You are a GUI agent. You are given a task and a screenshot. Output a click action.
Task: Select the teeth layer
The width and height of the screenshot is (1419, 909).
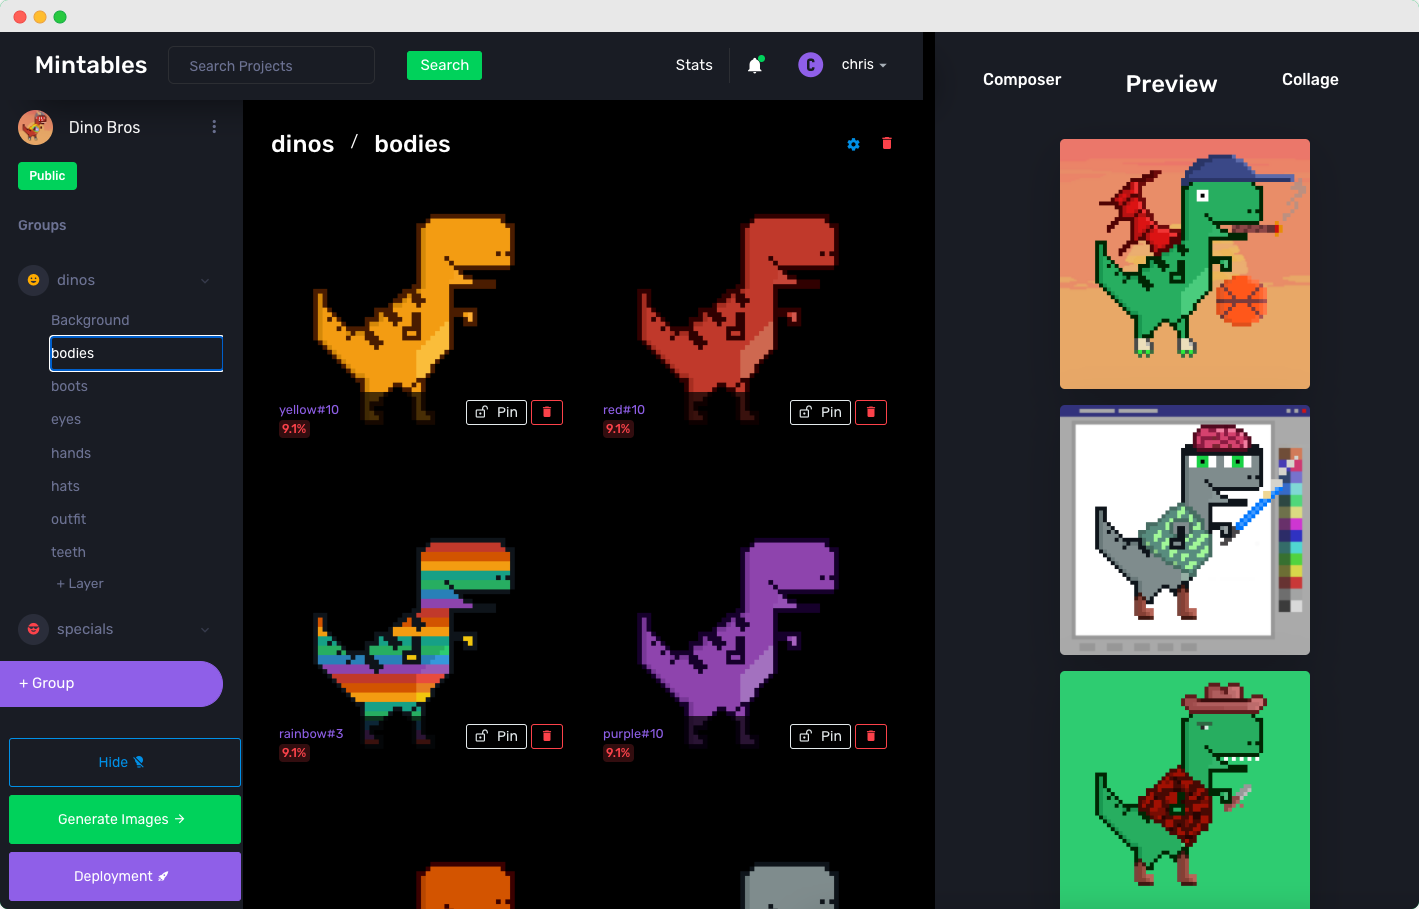coord(68,552)
